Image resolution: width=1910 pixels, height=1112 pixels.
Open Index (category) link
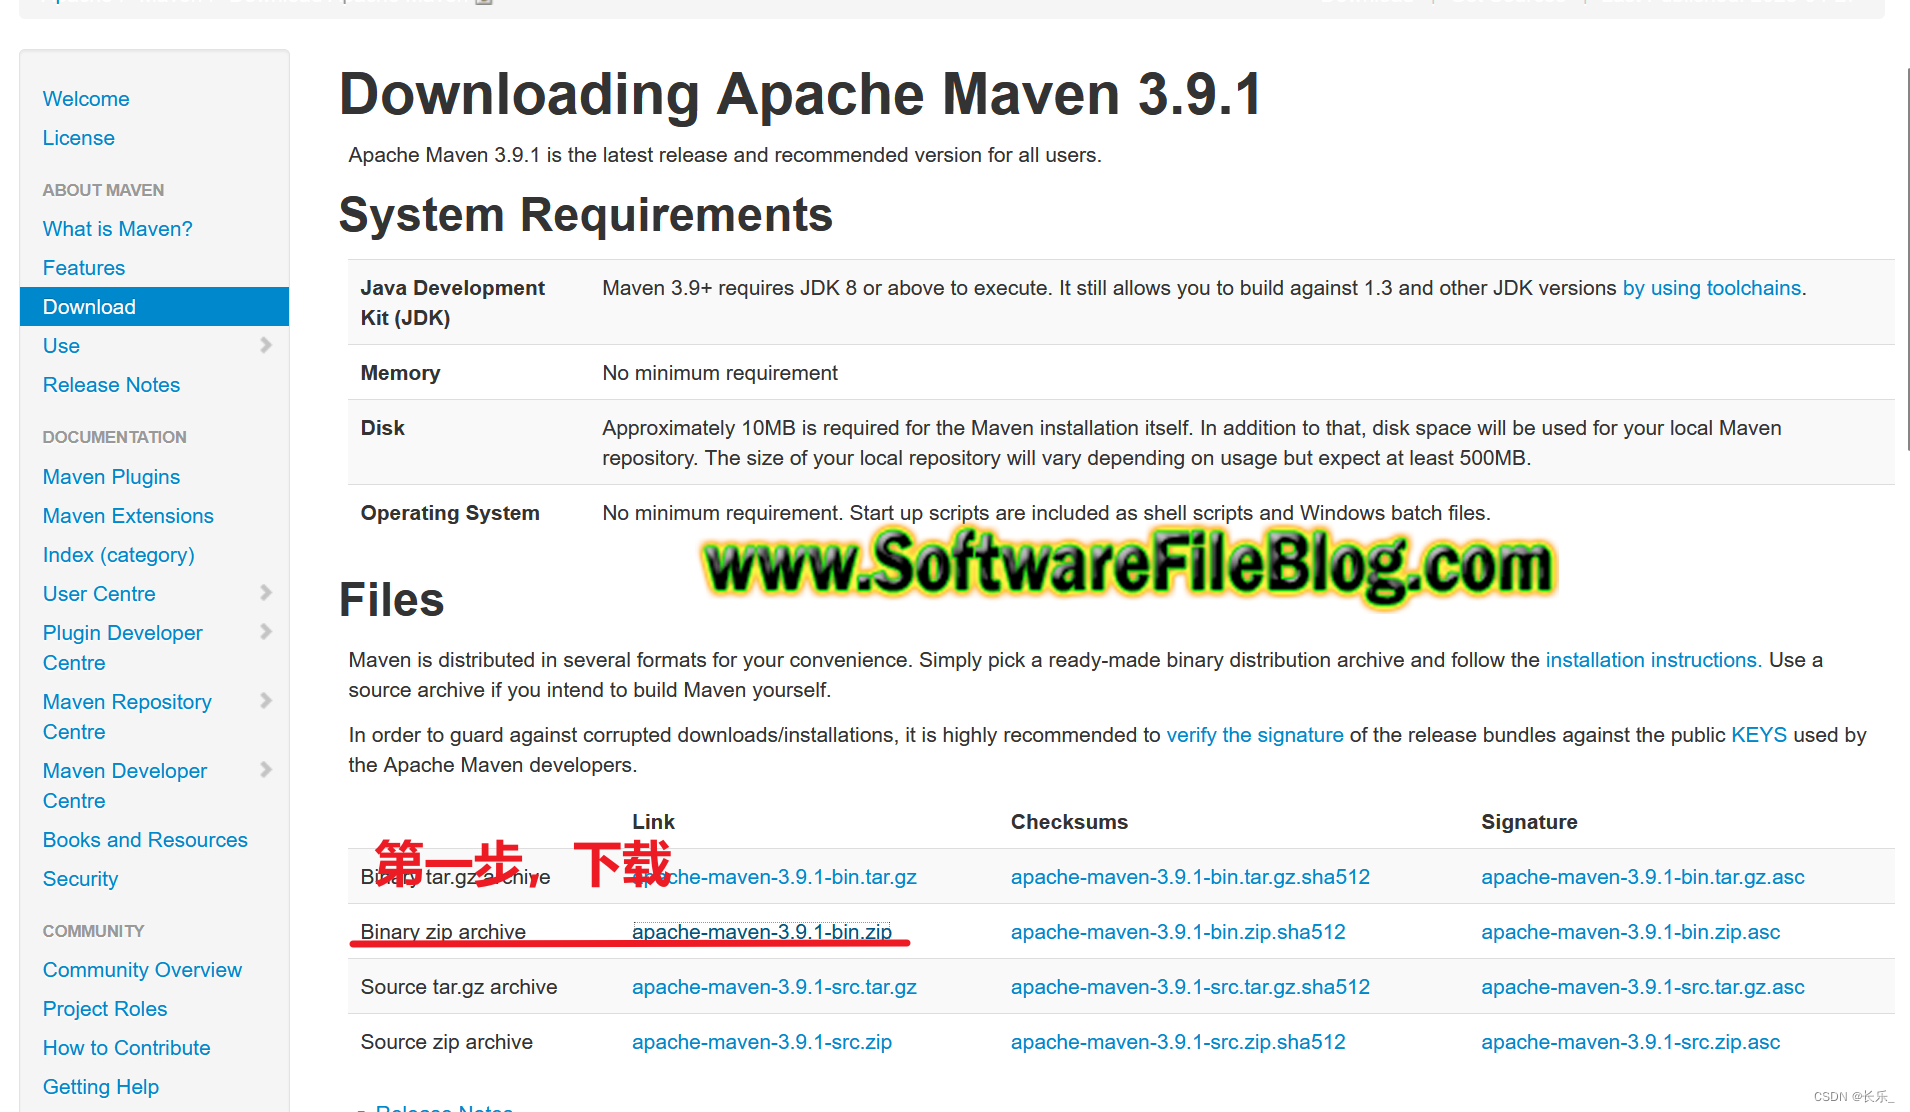coord(119,555)
